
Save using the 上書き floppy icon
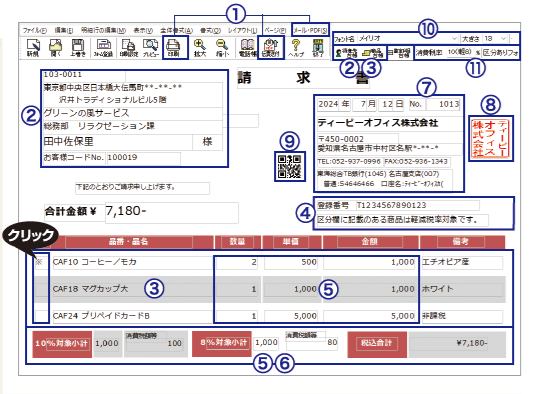78,48
